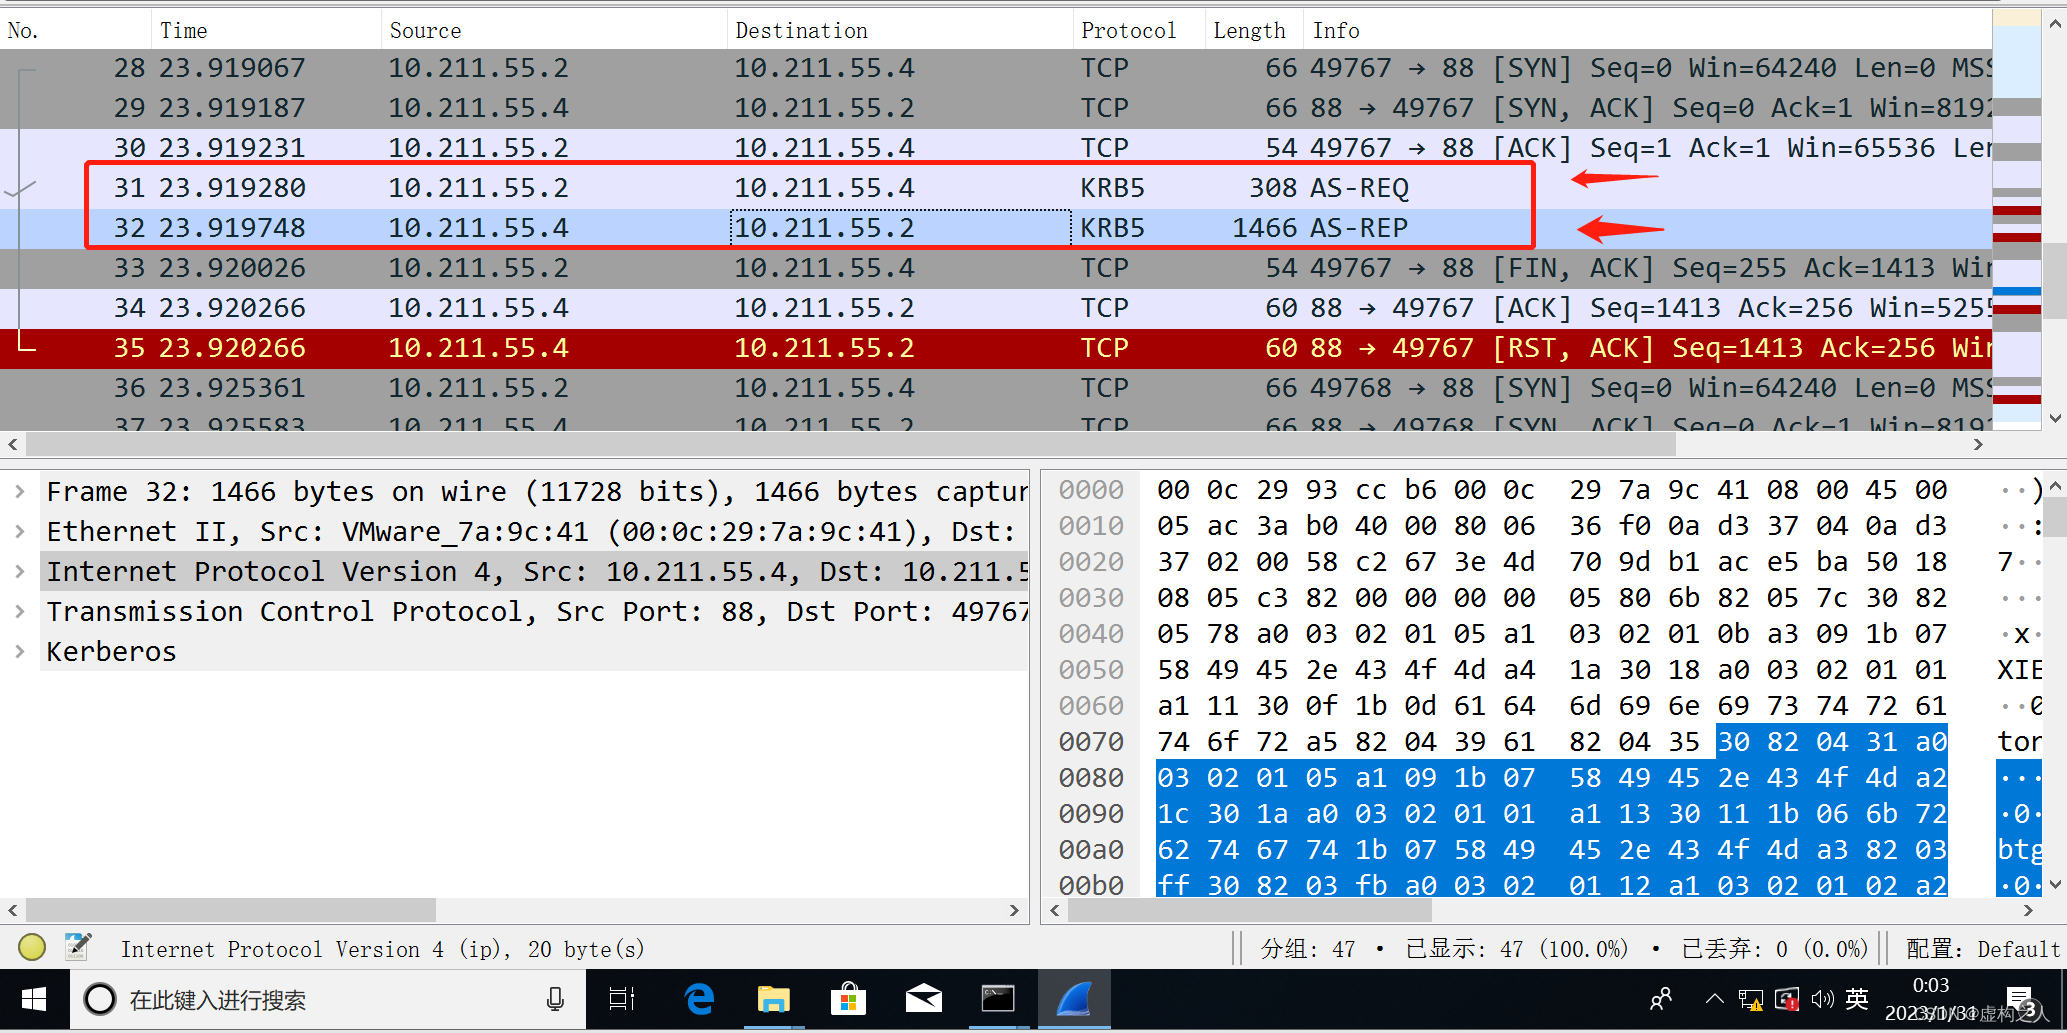Sort packets by the Length column
2067x1033 pixels.
coord(1254,30)
